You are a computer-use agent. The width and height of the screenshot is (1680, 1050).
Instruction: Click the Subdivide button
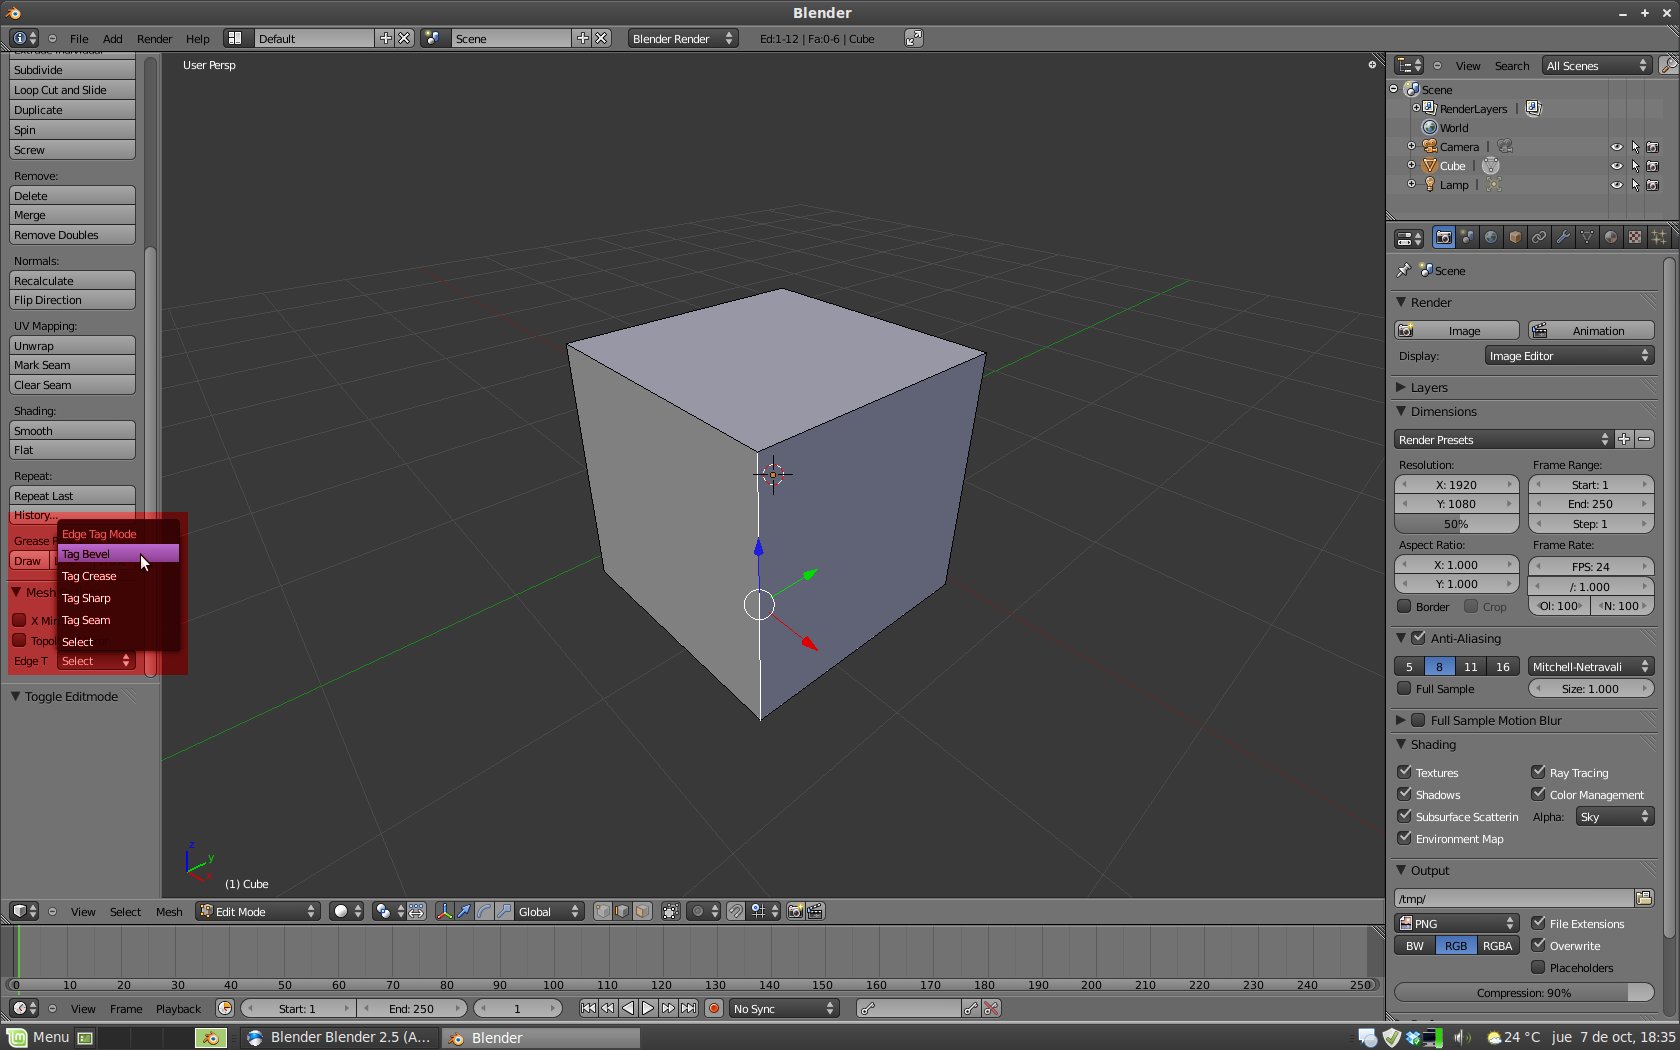[x=72, y=69]
